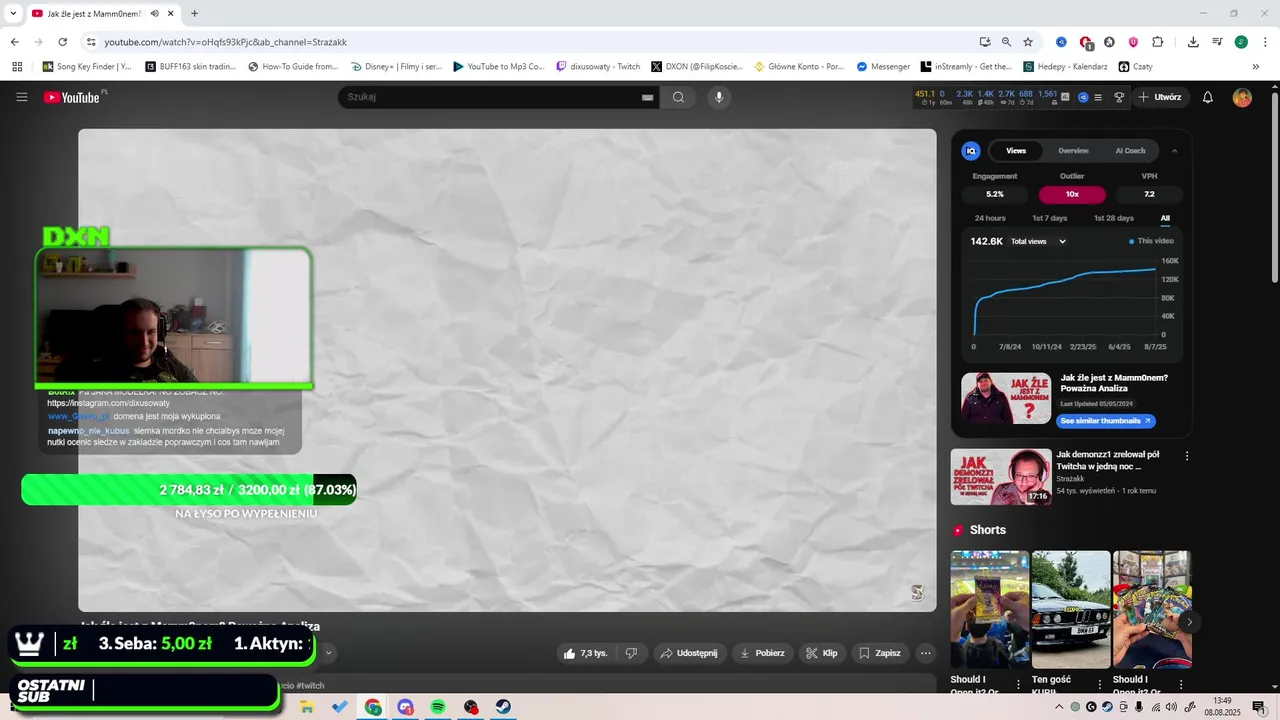The height and width of the screenshot is (720, 1280).
Task: Click the Udostępnij share button
Action: pyautogui.click(x=688, y=653)
